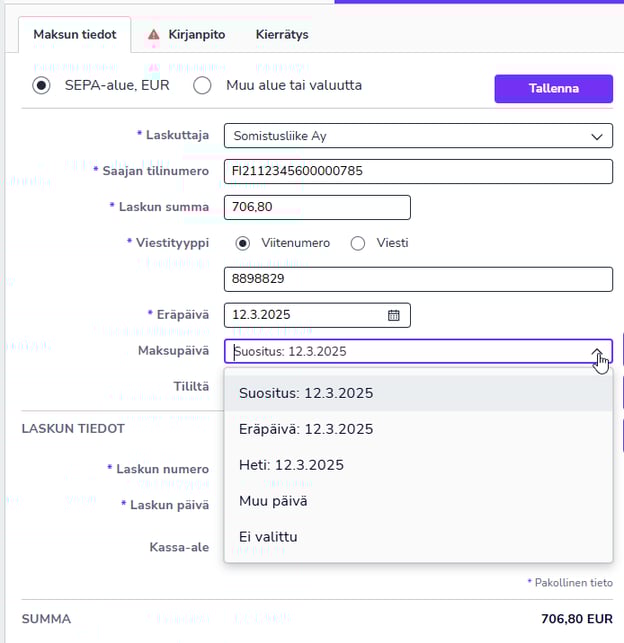Collapse the Maksupäivä dropdown arrow
The image size is (624, 643).
click(x=597, y=352)
